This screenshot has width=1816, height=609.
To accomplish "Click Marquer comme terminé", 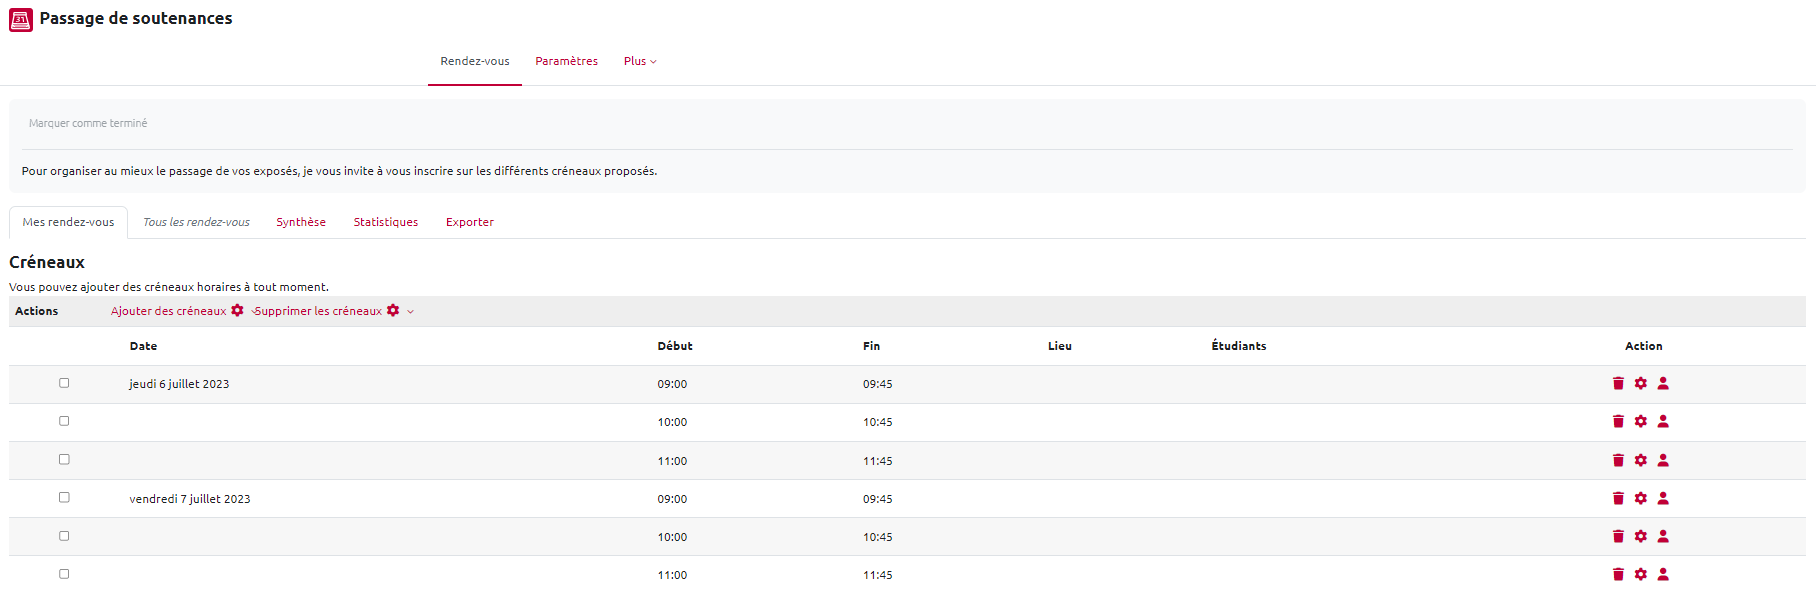I will 88,123.
